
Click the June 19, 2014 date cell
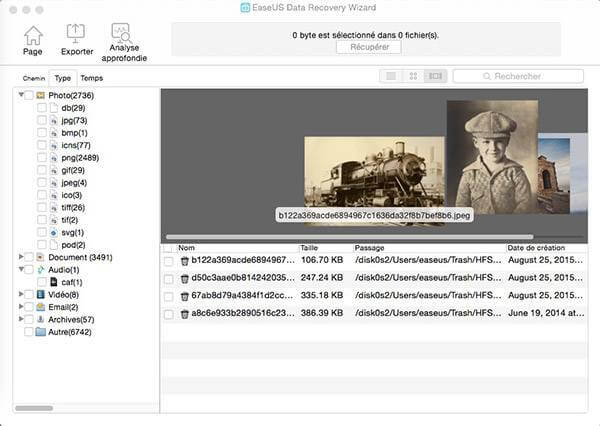(x=546, y=313)
